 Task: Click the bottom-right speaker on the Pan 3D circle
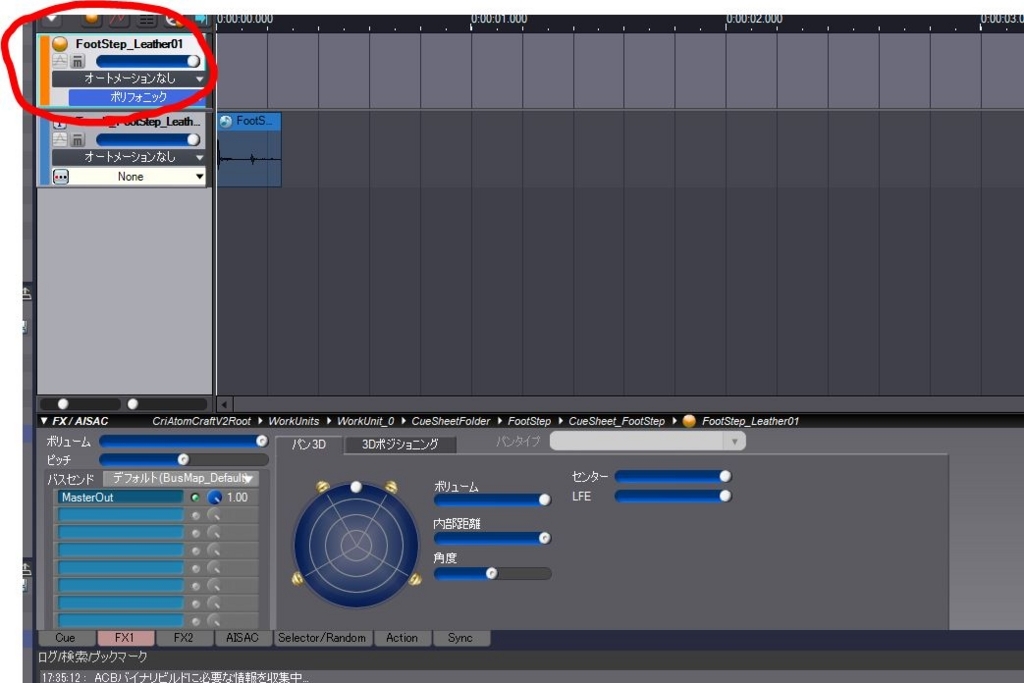415,578
